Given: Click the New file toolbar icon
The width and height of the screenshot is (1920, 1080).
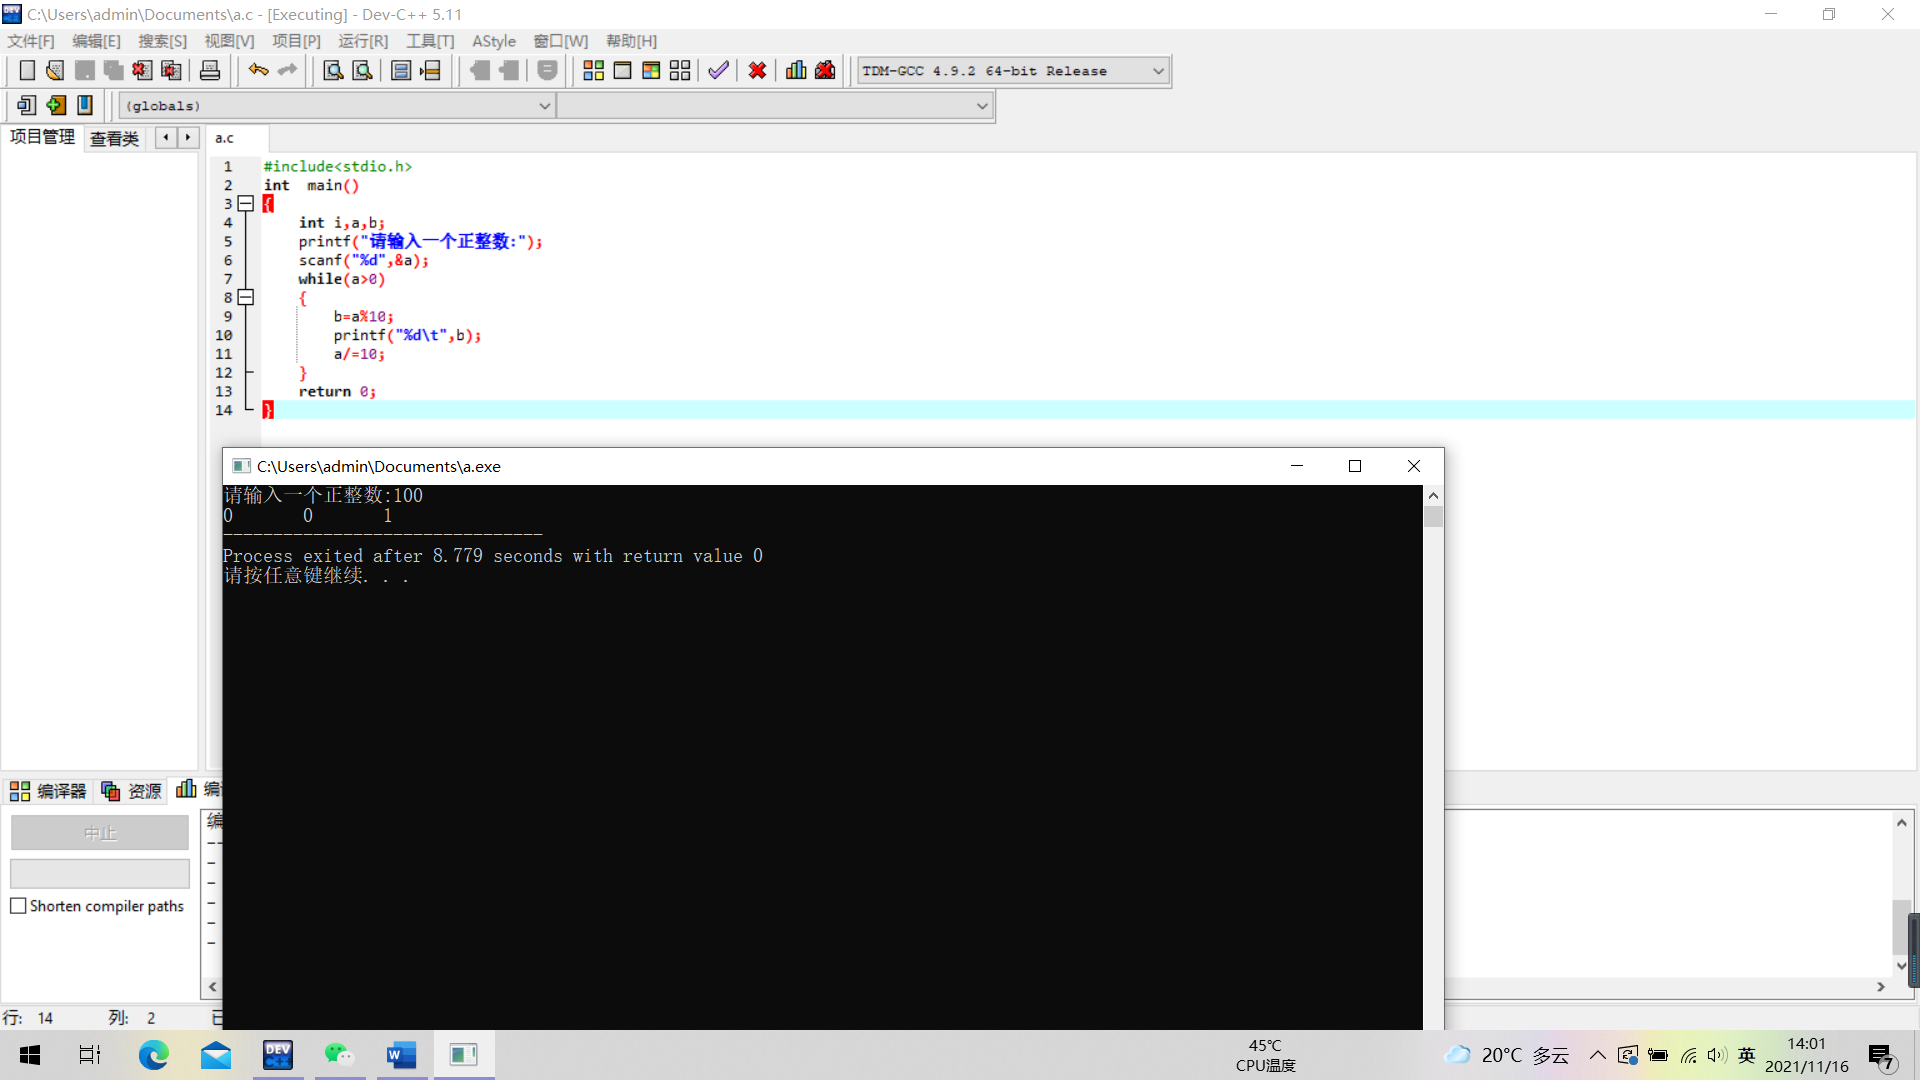Looking at the screenshot, I should [x=27, y=71].
